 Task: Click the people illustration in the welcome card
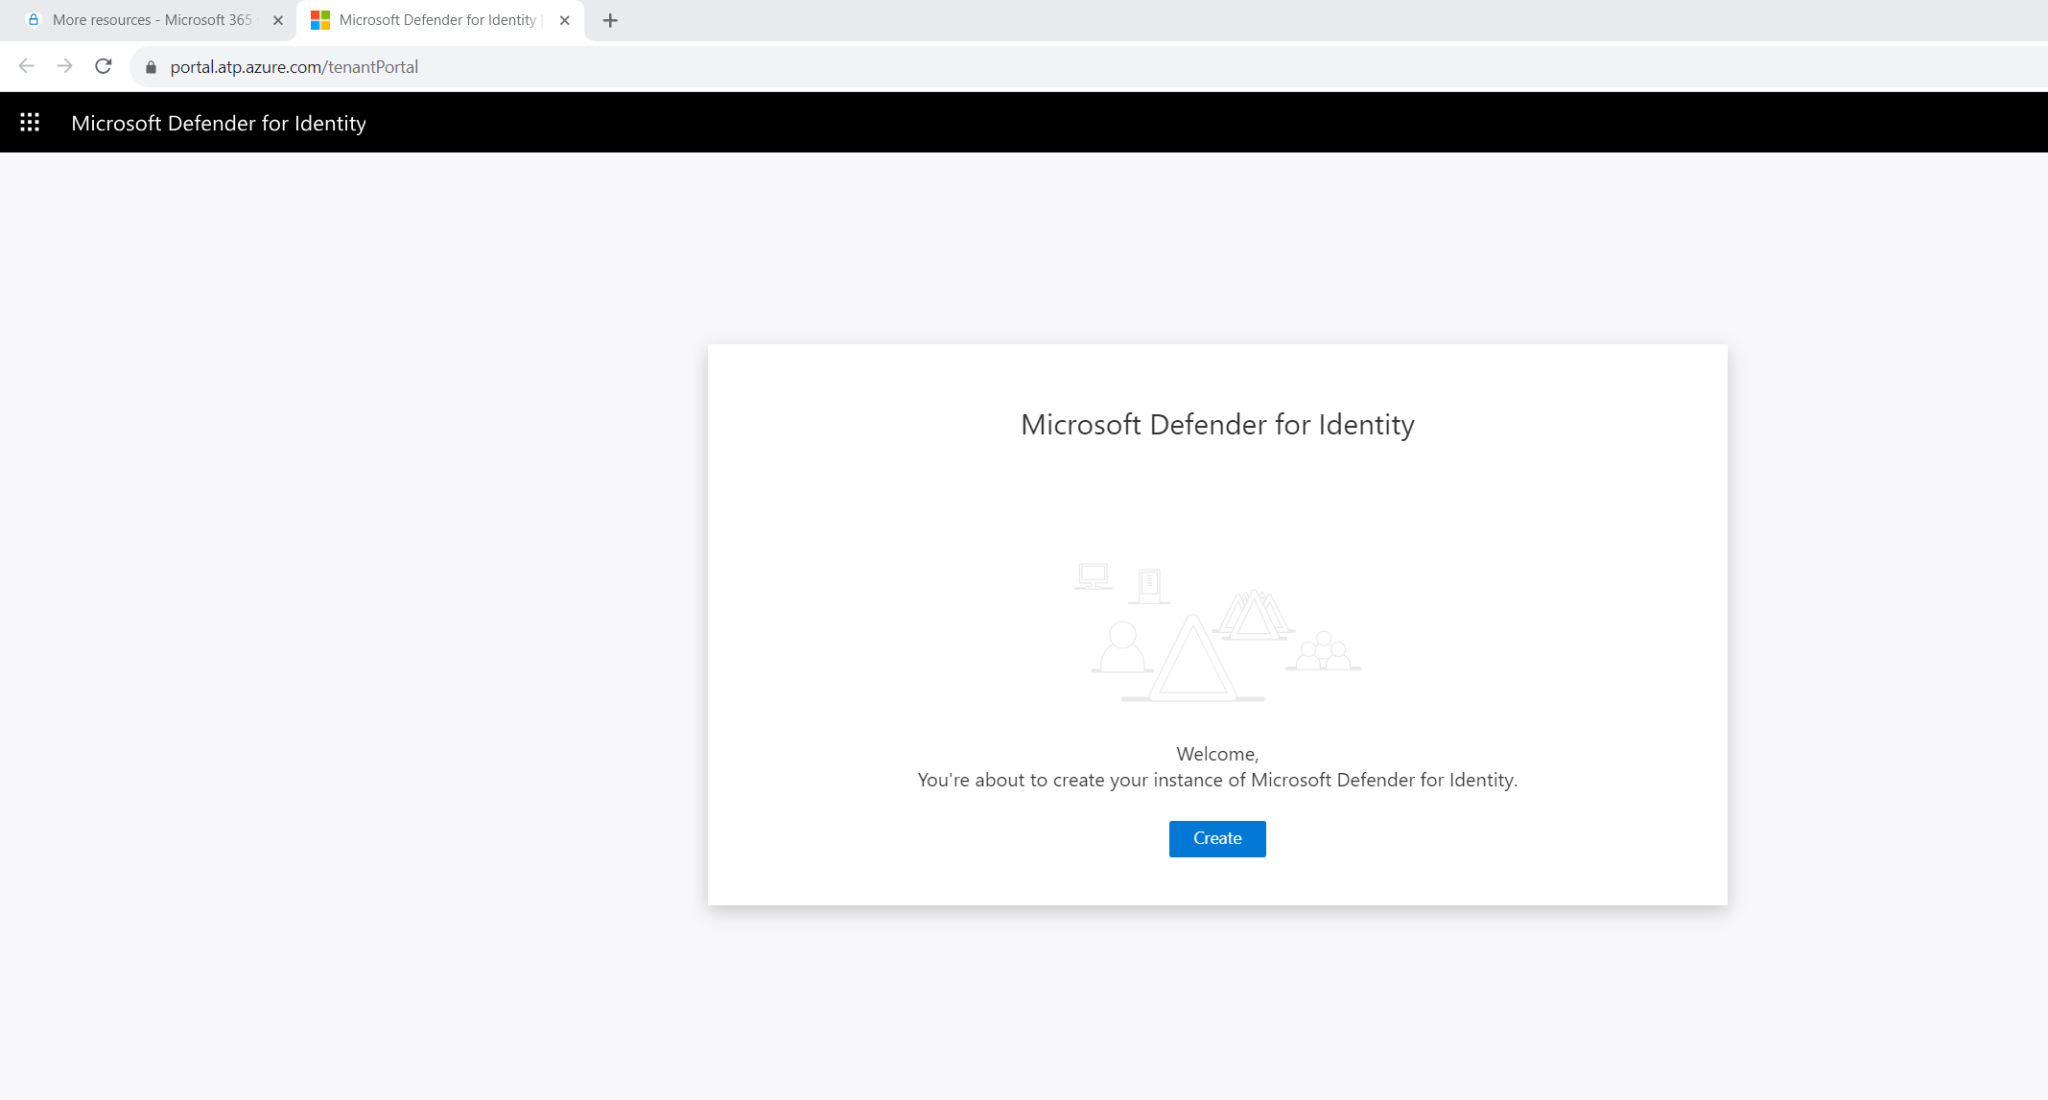[x=1322, y=650]
